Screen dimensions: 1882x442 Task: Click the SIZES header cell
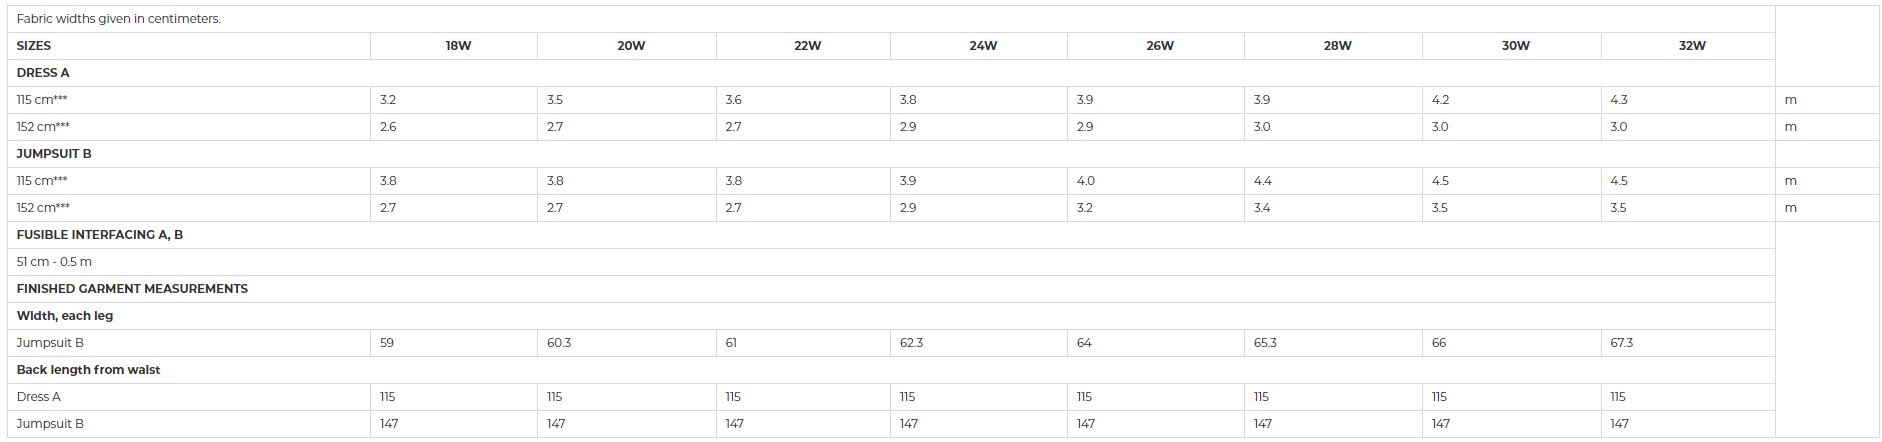coord(34,46)
